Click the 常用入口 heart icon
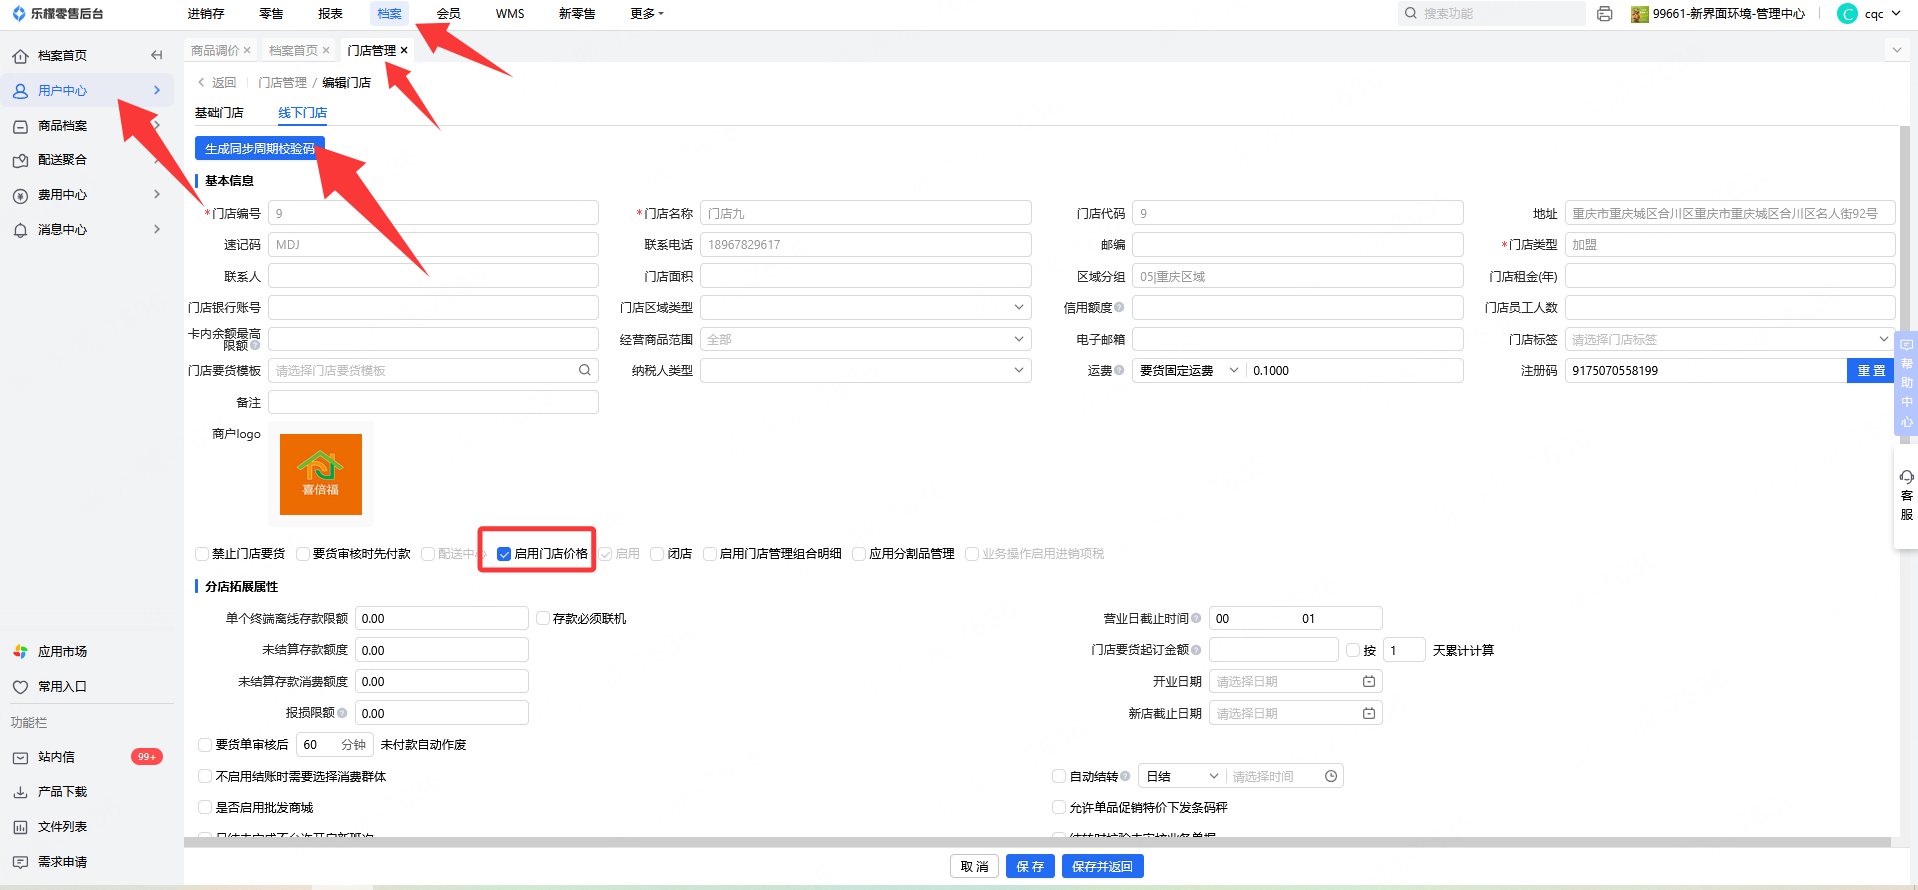Image resolution: width=1918 pixels, height=890 pixels. (20, 687)
